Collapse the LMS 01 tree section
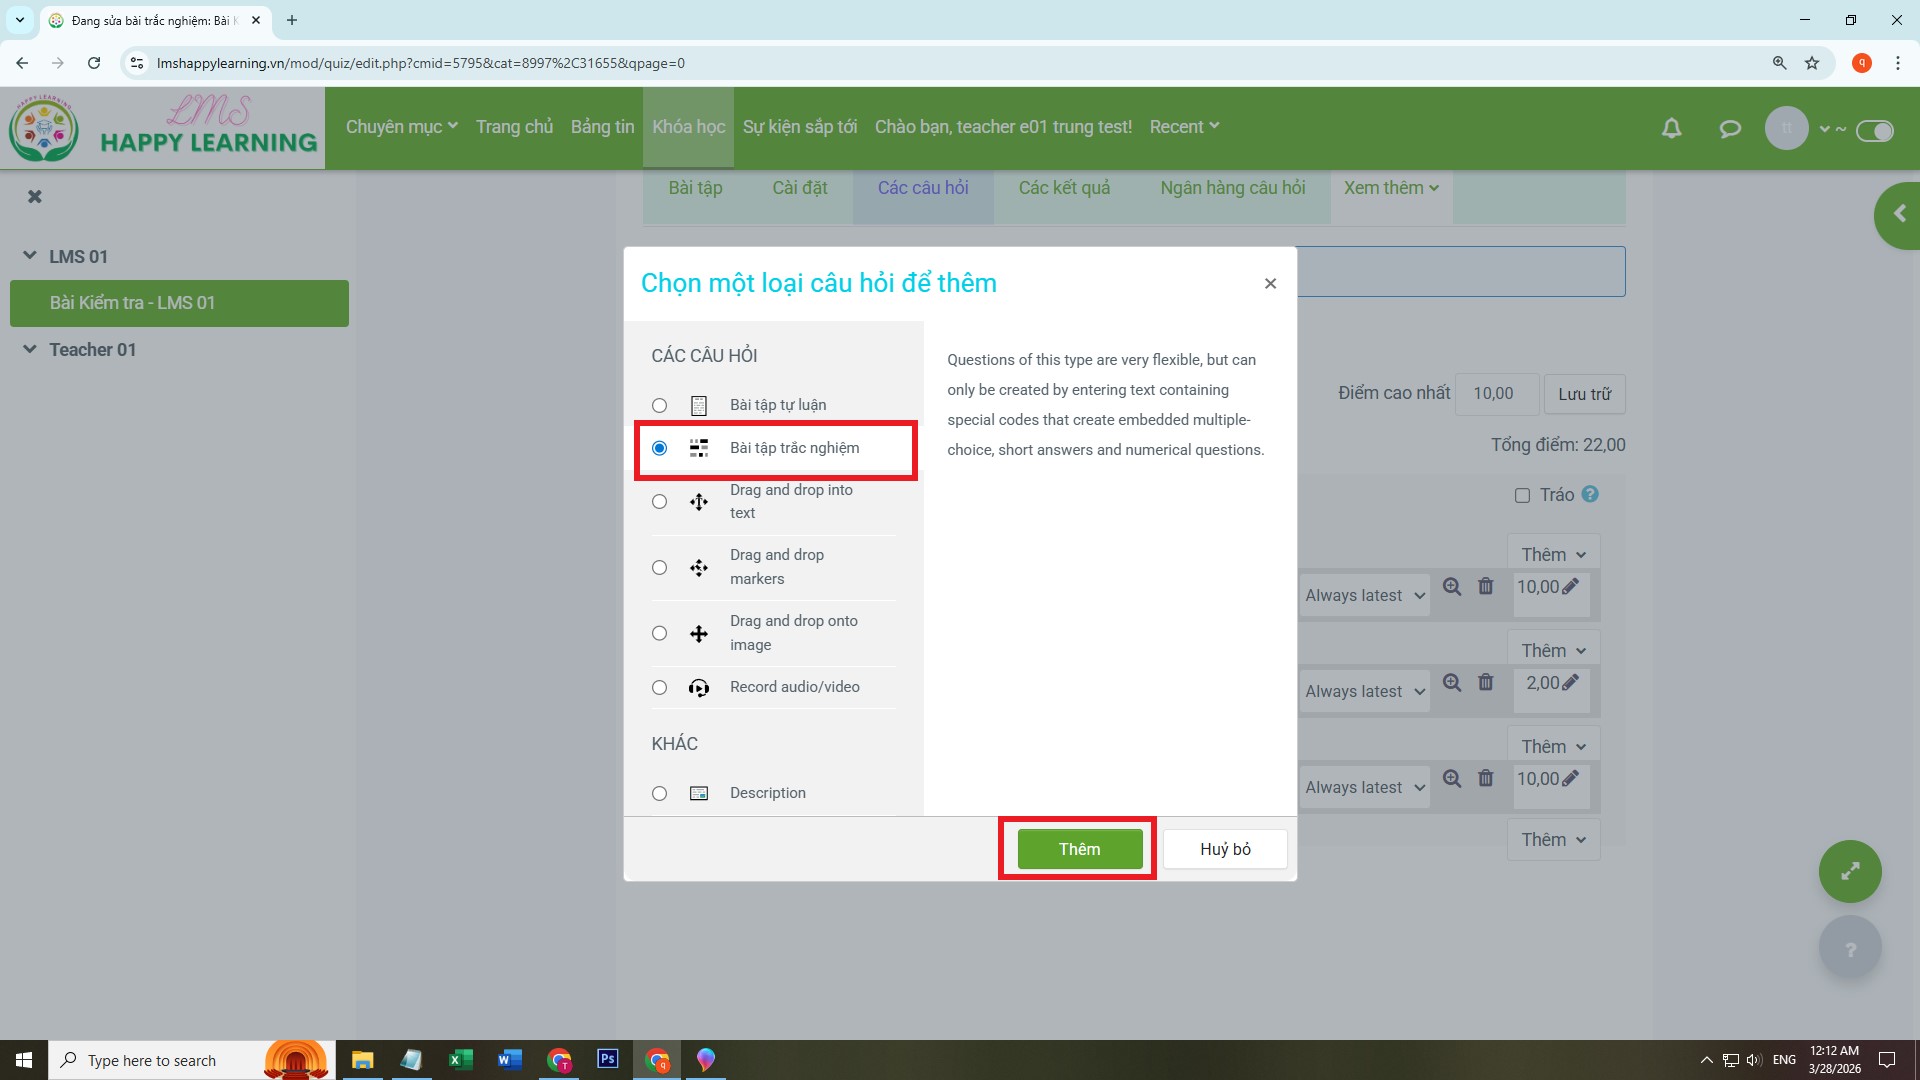This screenshot has height=1080, width=1920. click(x=30, y=256)
